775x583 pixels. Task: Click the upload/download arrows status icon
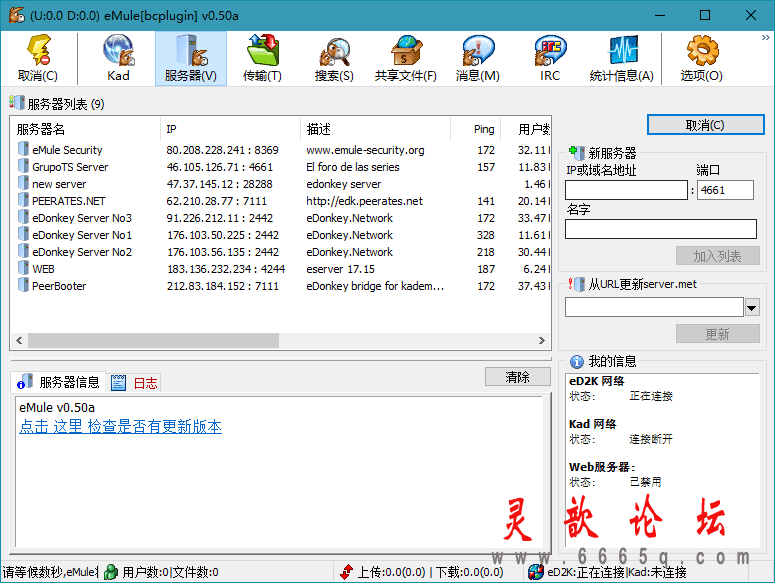coord(346,572)
